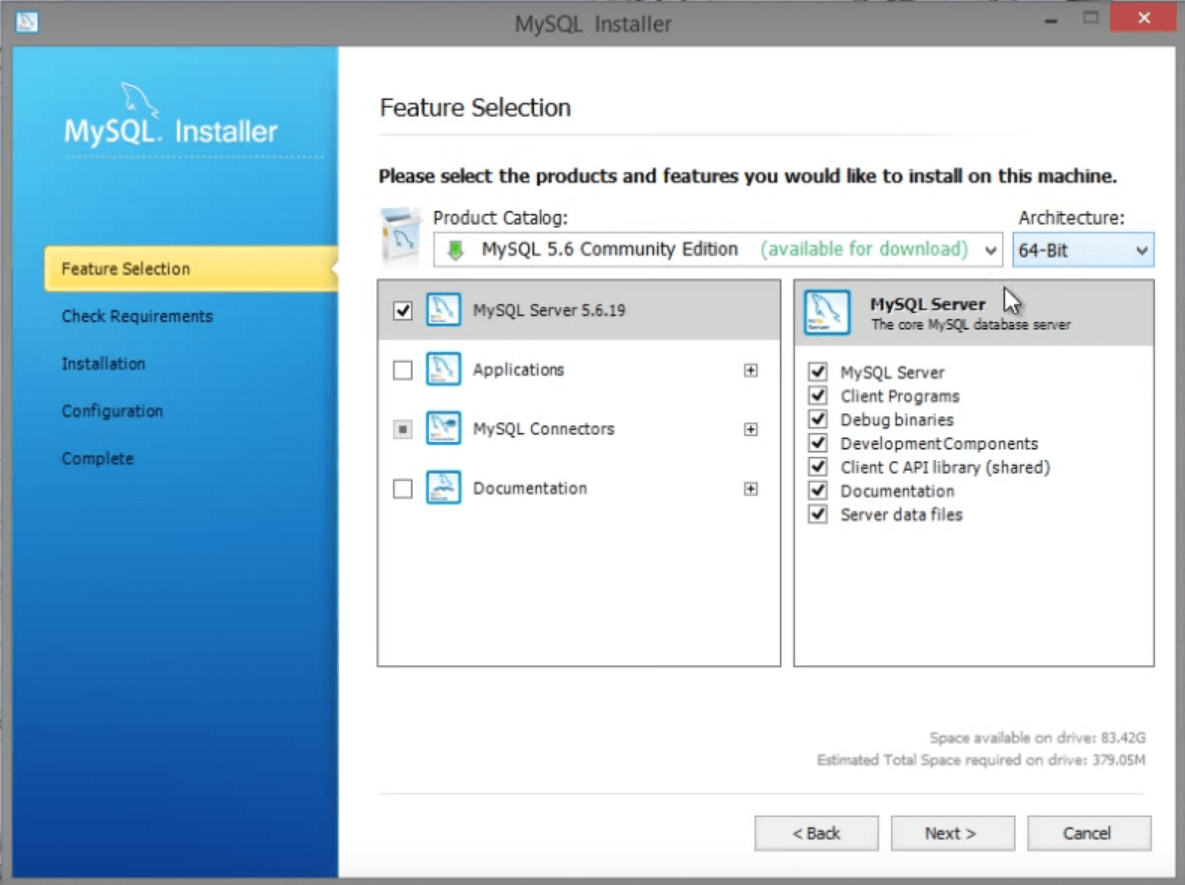Select the MySQL Server 5.6.19 row label
The height and width of the screenshot is (885, 1185).
click(549, 311)
